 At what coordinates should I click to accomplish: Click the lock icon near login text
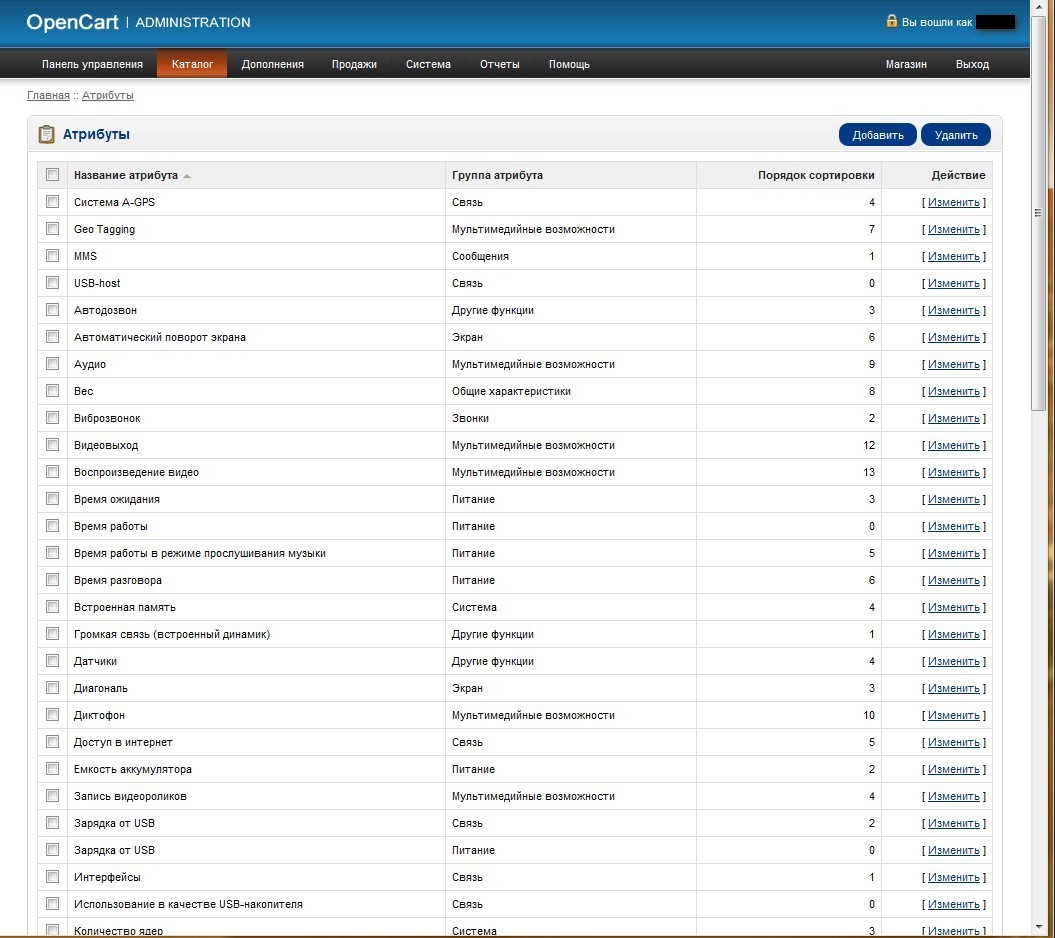[892, 21]
